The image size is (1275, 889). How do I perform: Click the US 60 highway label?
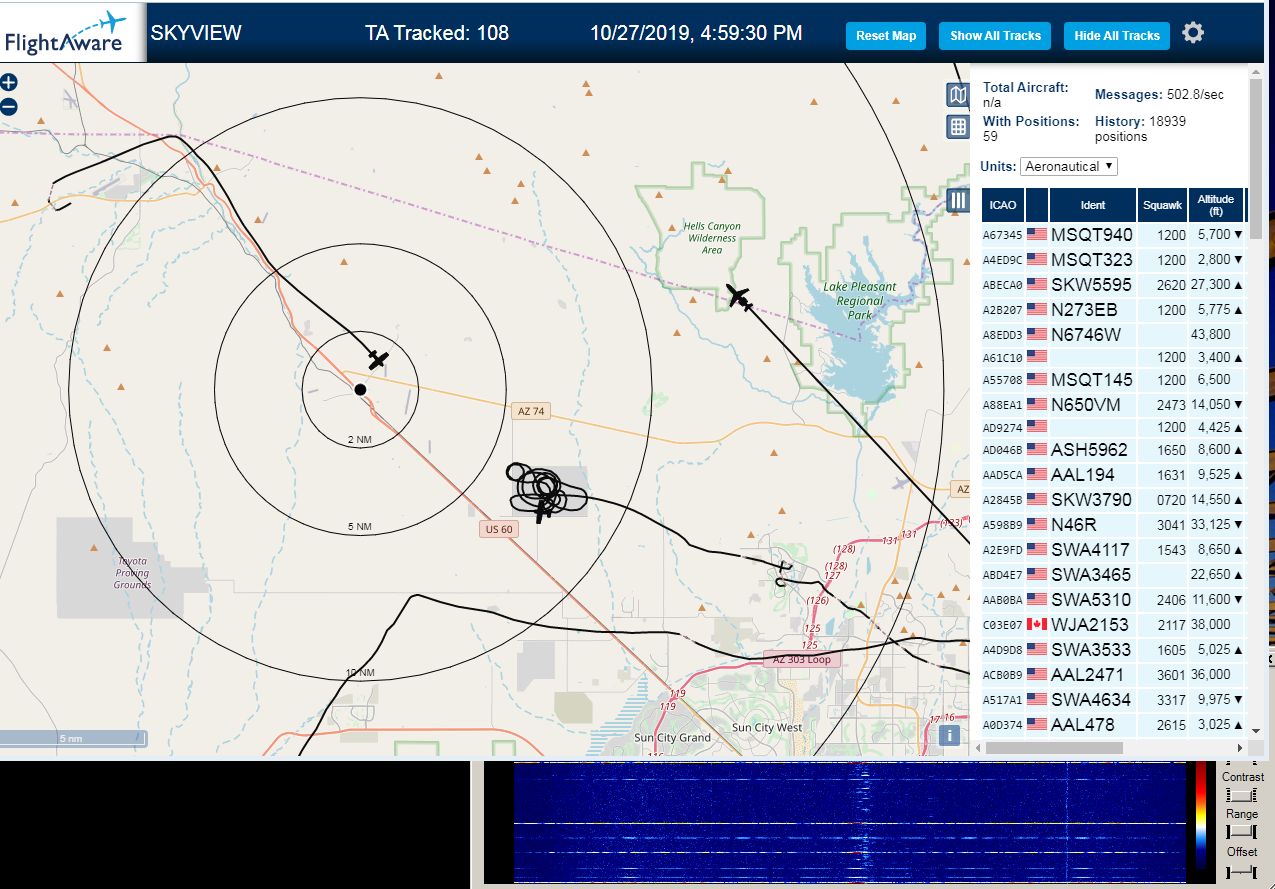pyautogui.click(x=497, y=529)
